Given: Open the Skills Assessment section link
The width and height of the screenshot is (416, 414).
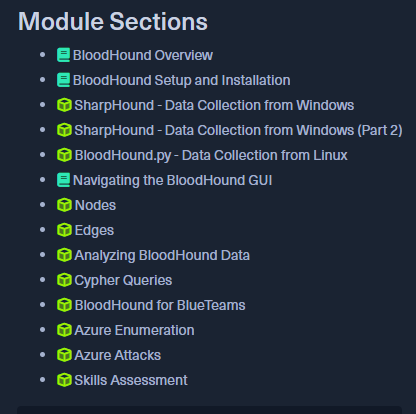Looking at the screenshot, I should pos(131,380).
